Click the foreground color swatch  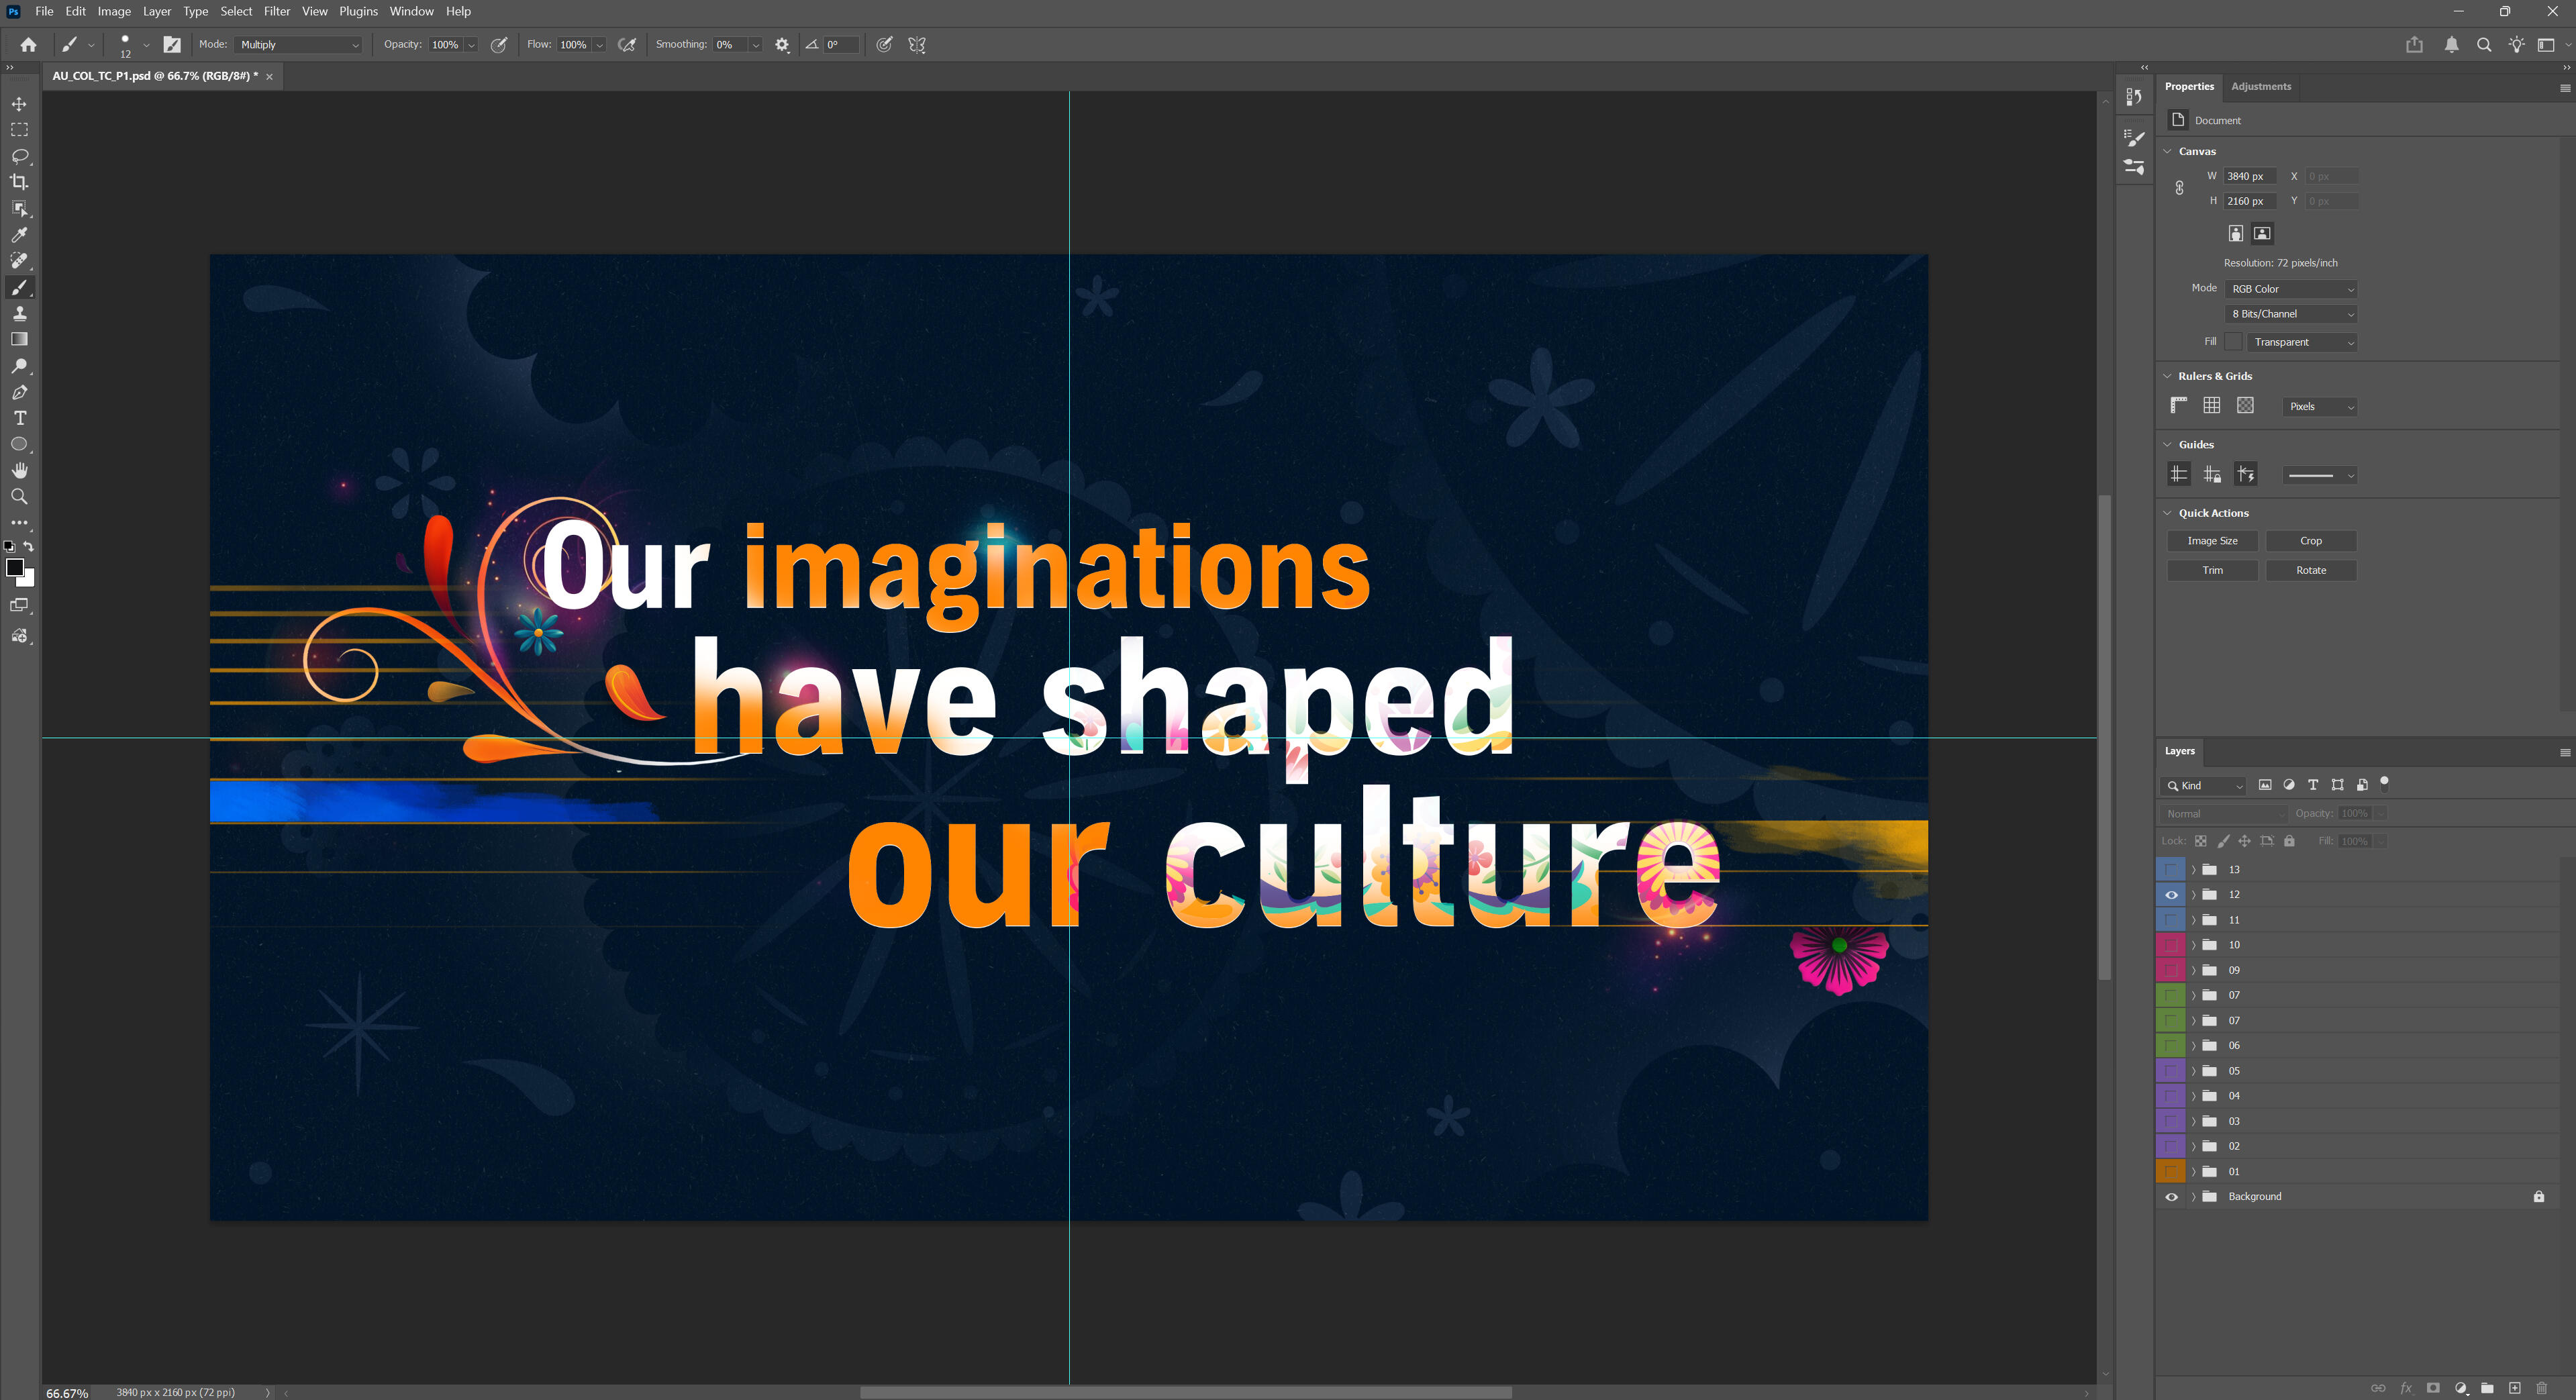(14, 568)
